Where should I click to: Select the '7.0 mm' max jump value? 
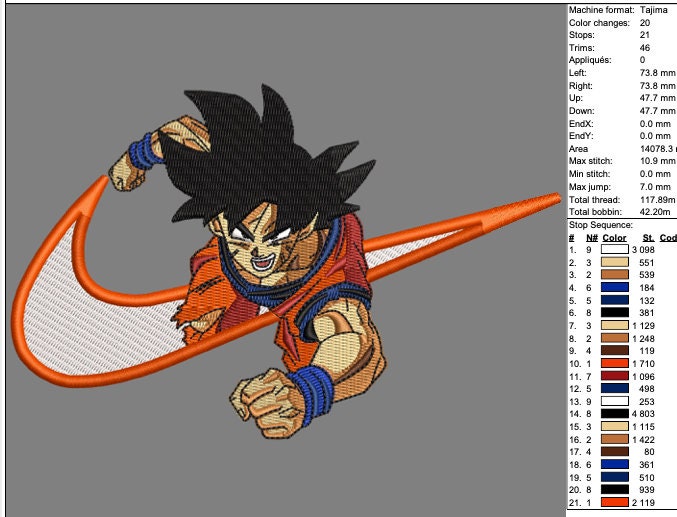tap(655, 187)
